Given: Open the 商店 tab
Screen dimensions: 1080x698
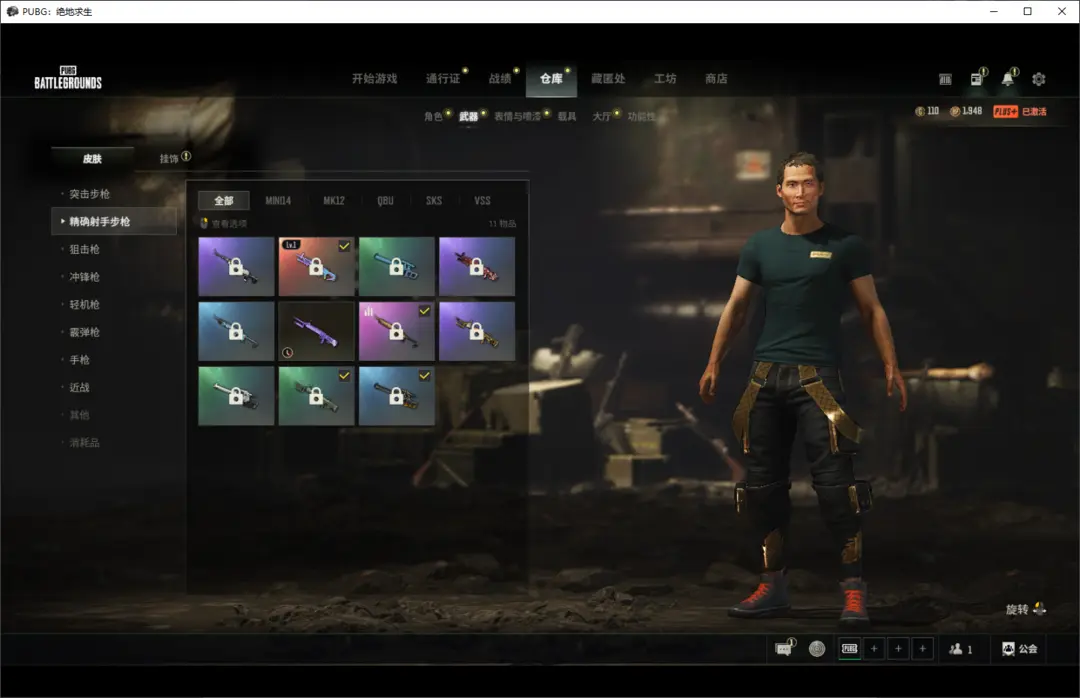Looking at the screenshot, I should 716,79.
